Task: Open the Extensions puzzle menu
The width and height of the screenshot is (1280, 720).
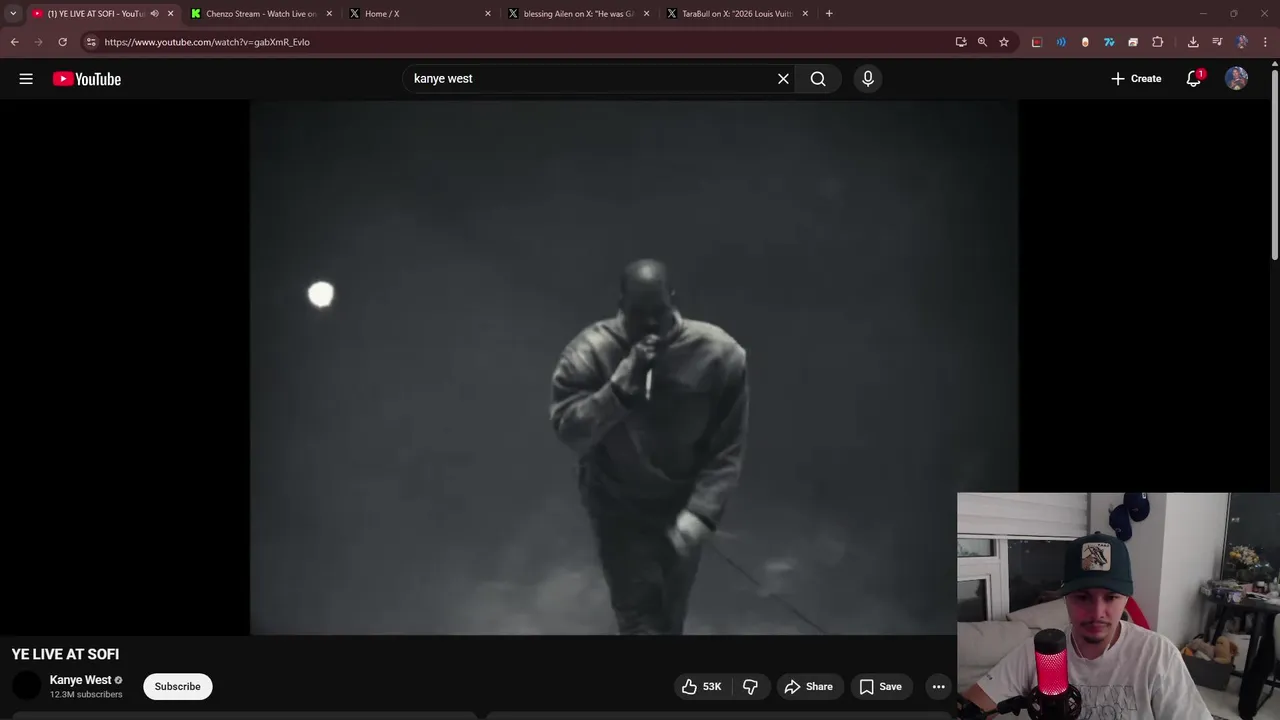Action: (x=1157, y=42)
